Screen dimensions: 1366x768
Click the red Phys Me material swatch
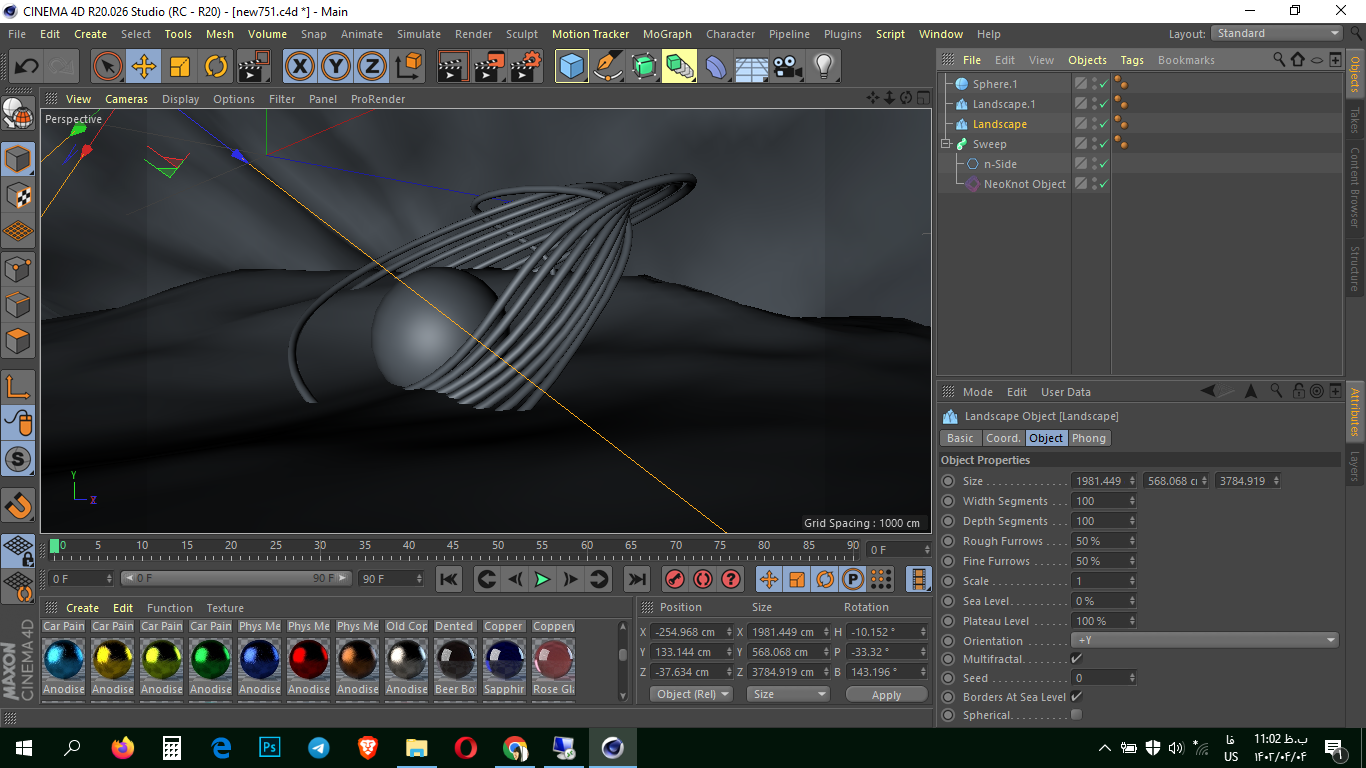tap(308, 659)
